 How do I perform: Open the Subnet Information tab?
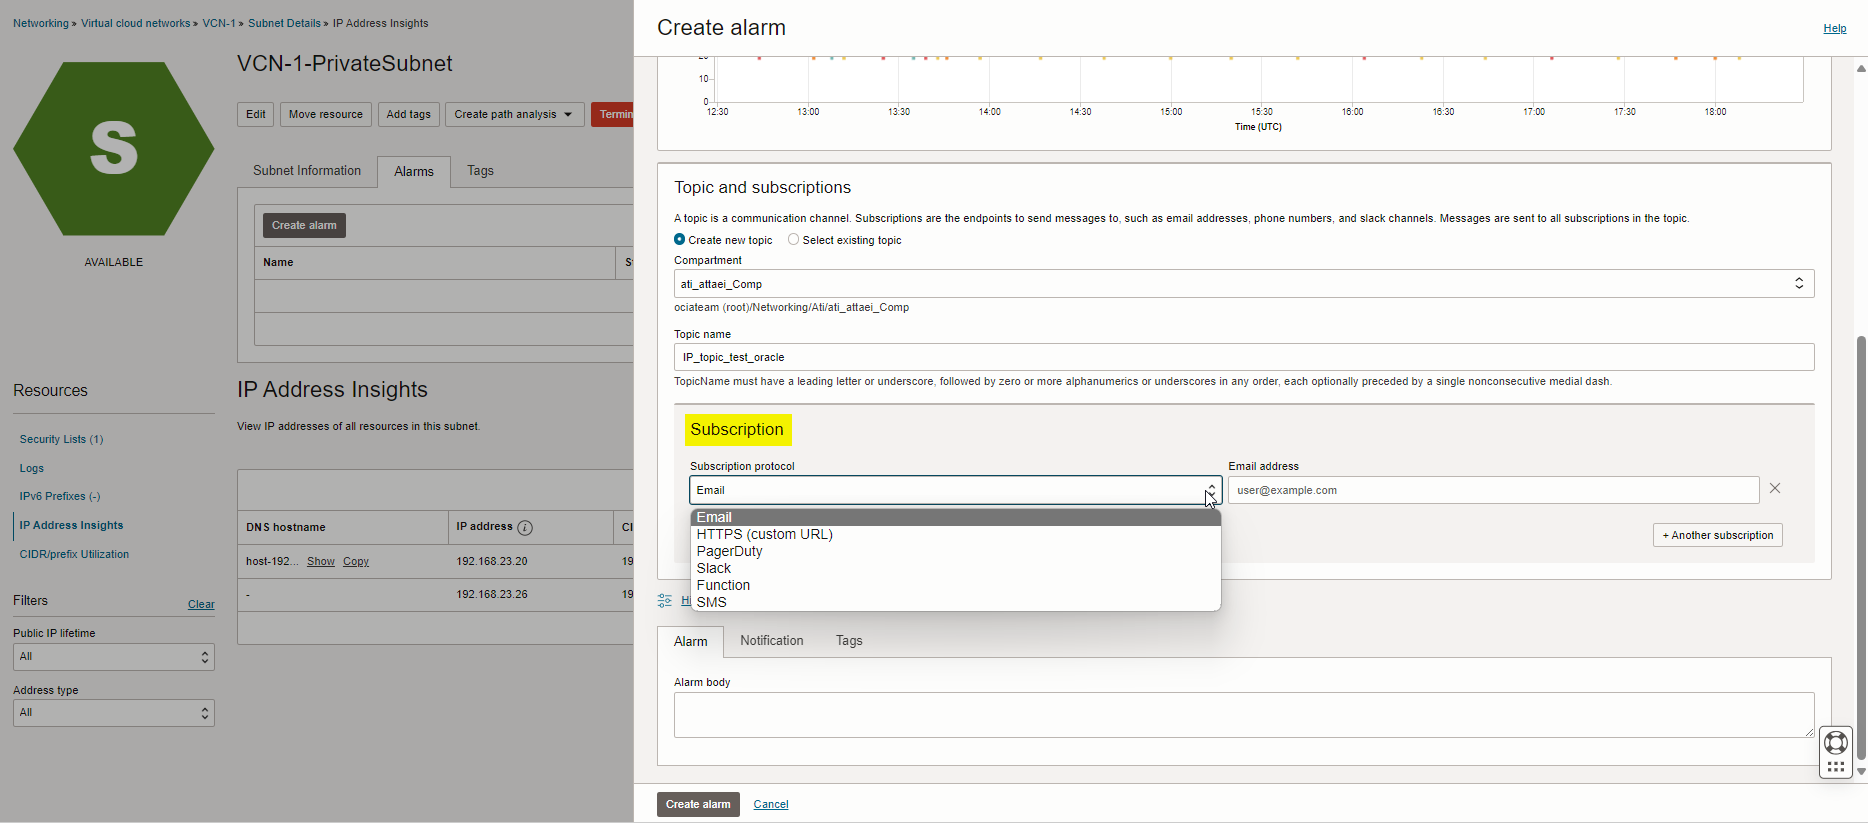click(306, 171)
